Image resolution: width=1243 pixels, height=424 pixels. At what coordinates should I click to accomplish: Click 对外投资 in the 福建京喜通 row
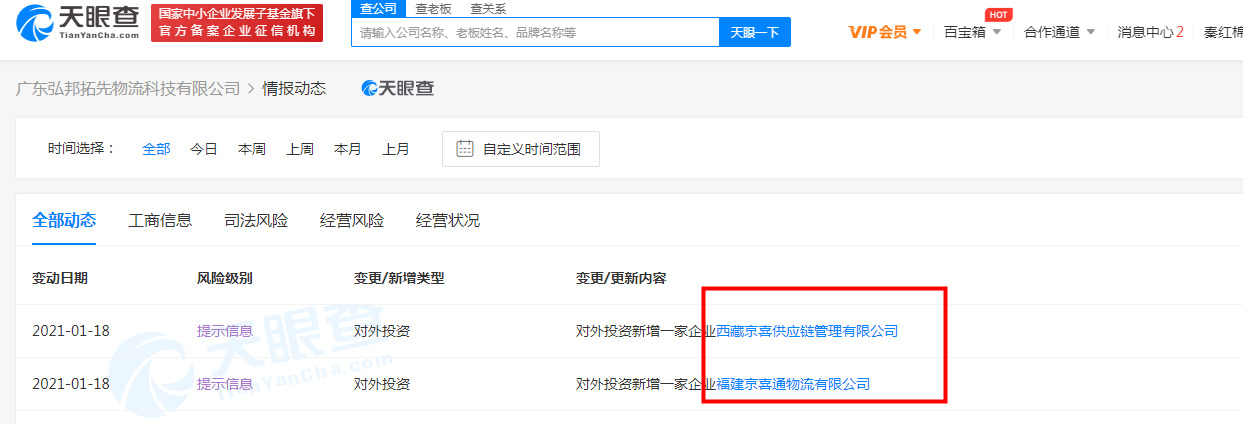pyautogui.click(x=382, y=384)
